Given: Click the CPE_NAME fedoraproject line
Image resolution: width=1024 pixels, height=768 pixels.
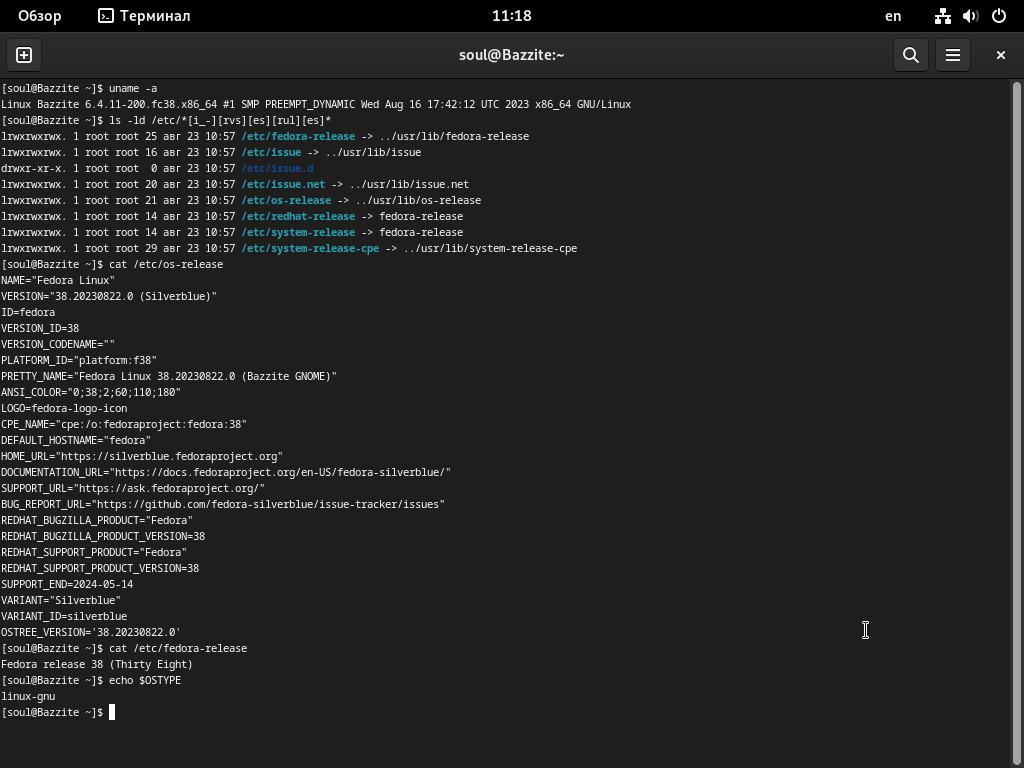Looking at the screenshot, I should point(124,424).
